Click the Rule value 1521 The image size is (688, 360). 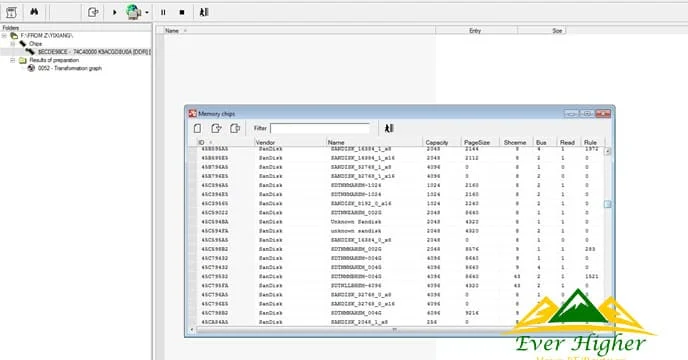[591, 277]
